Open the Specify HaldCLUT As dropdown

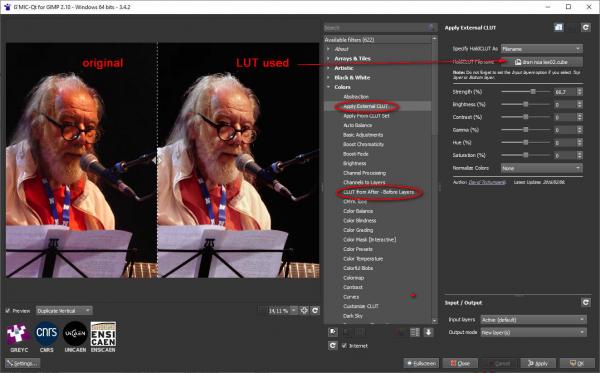[x=541, y=49]
